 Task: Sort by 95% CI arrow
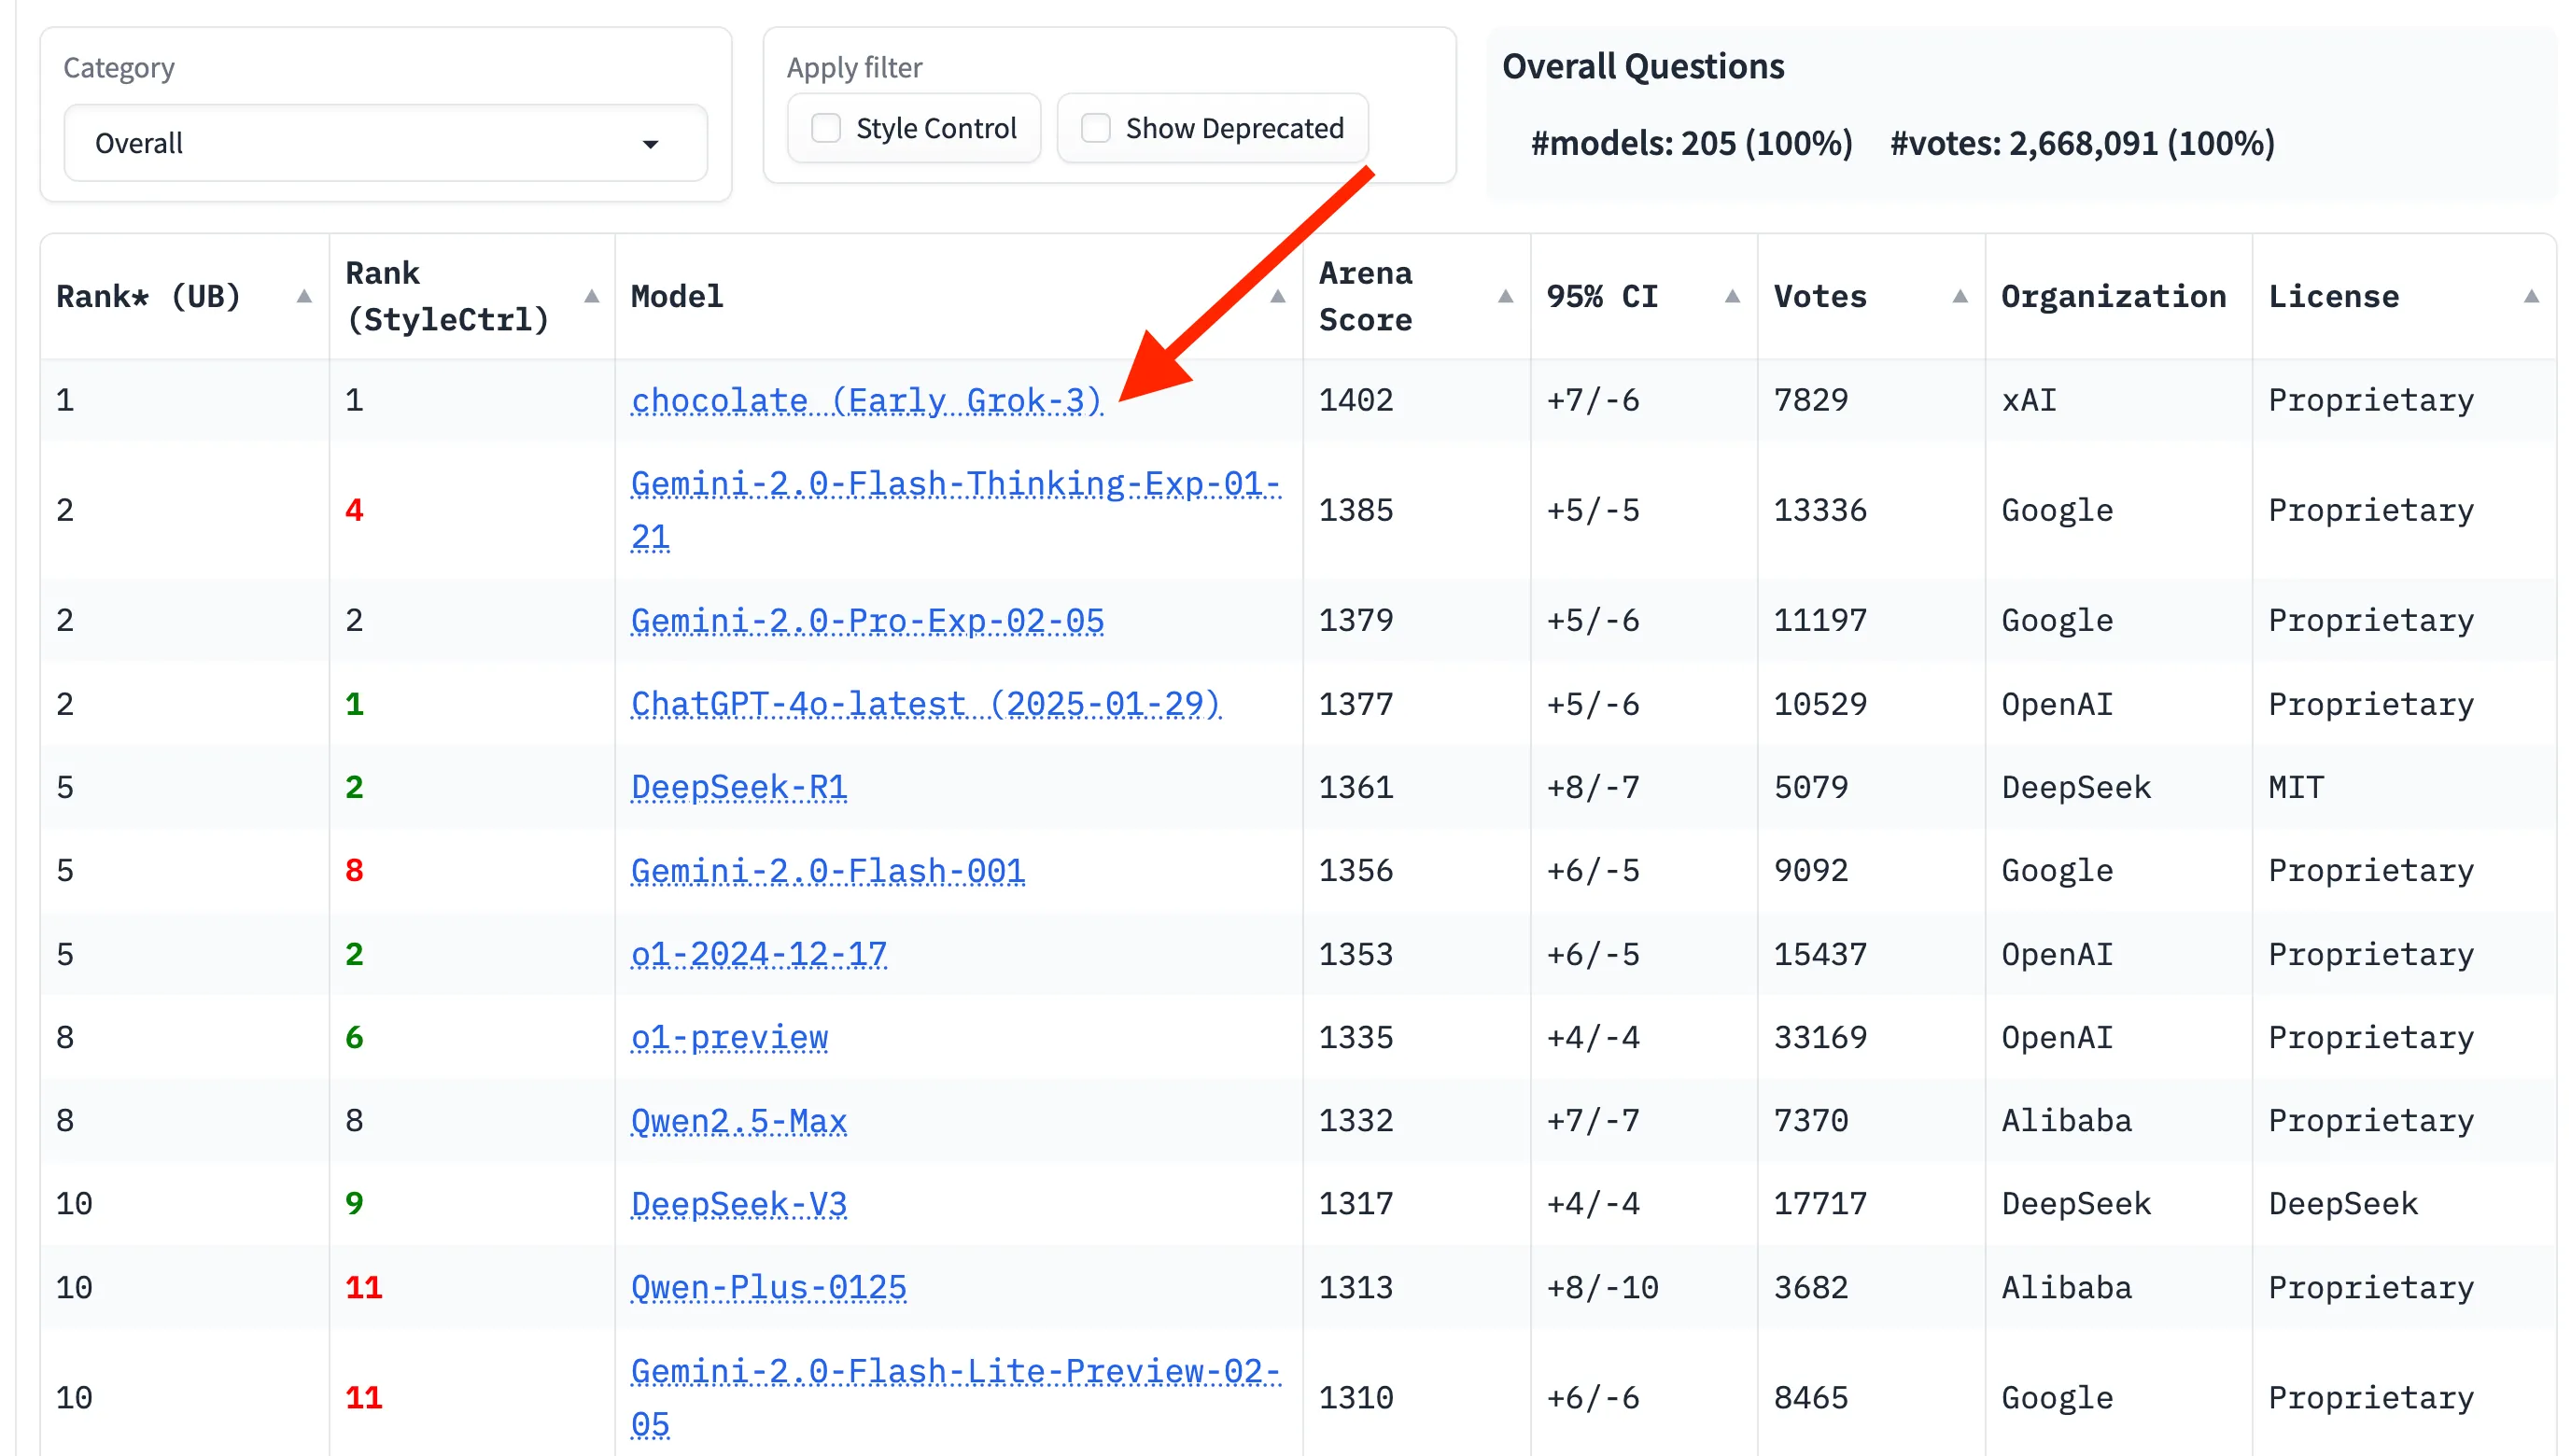pyautogui.click(x=1732, y=296)
